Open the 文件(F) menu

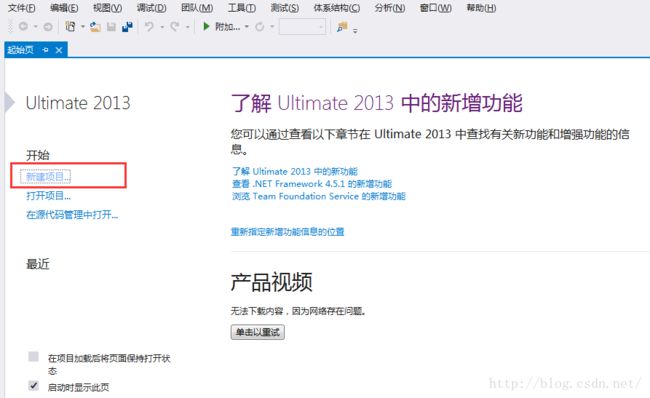click(x=22, y=8)
